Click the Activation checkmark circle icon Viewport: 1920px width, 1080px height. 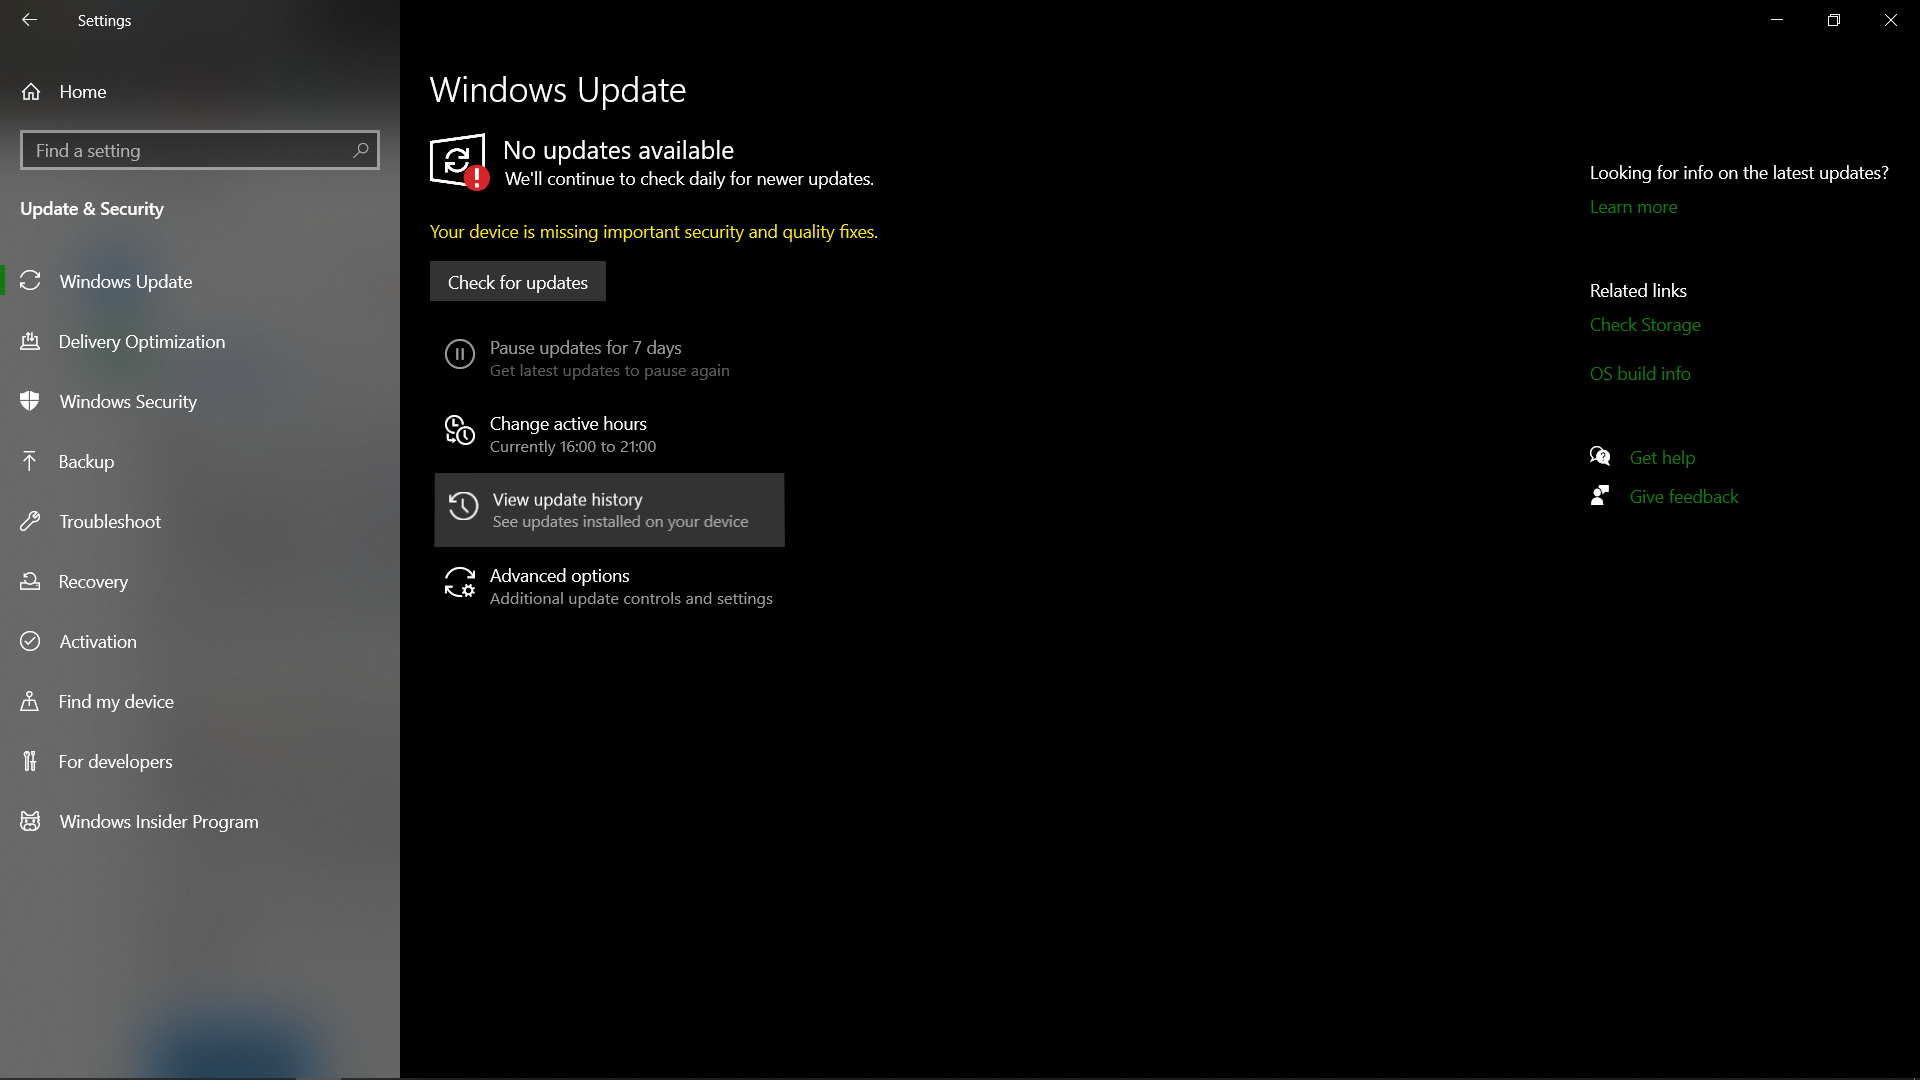[30, 641]
